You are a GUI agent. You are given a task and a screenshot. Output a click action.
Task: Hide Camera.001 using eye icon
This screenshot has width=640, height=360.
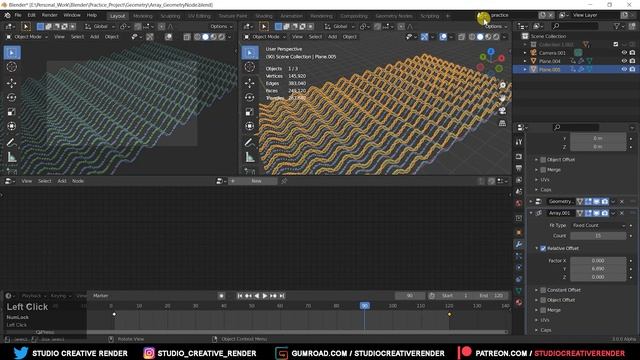click(624, 53)
